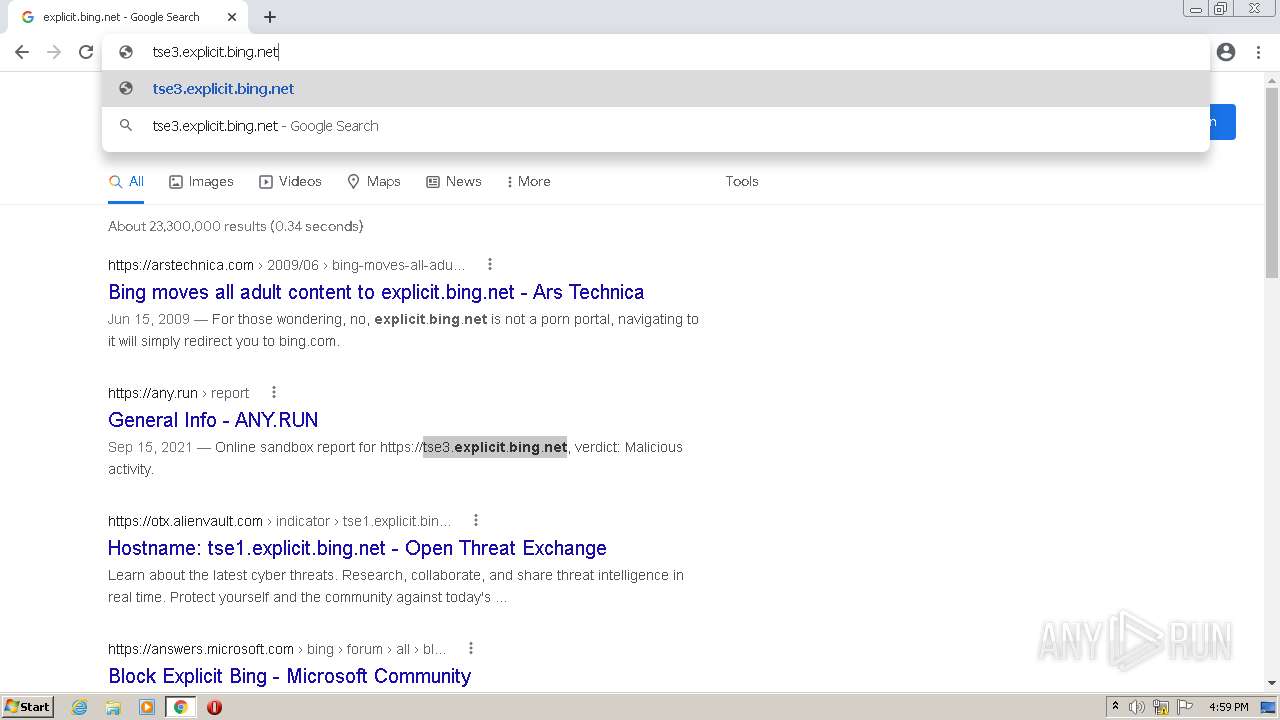
Task: Open the network status tray icon
Action: (x=1161, y=707)
